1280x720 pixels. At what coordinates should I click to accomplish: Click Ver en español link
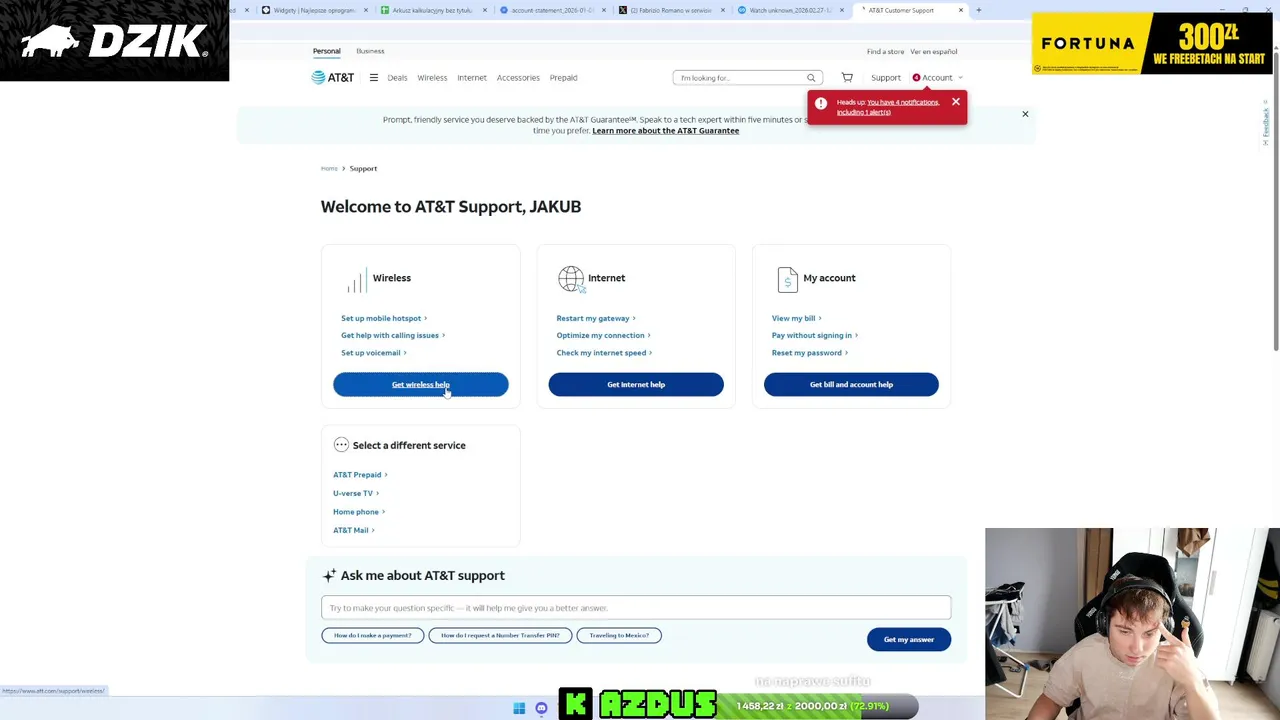coord(934,51)
